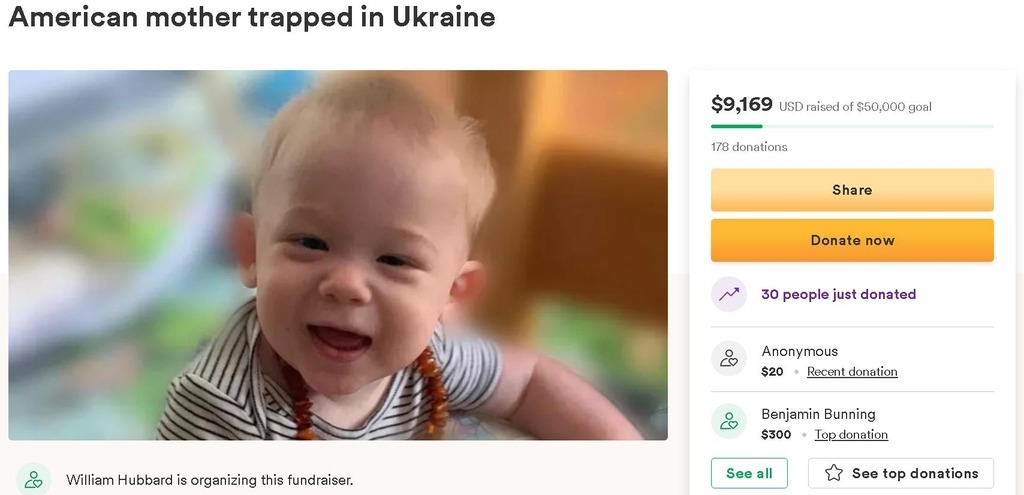Click the star icon for top donations
Viewport: 1024px width, 495px height.
tap(834, 473)
